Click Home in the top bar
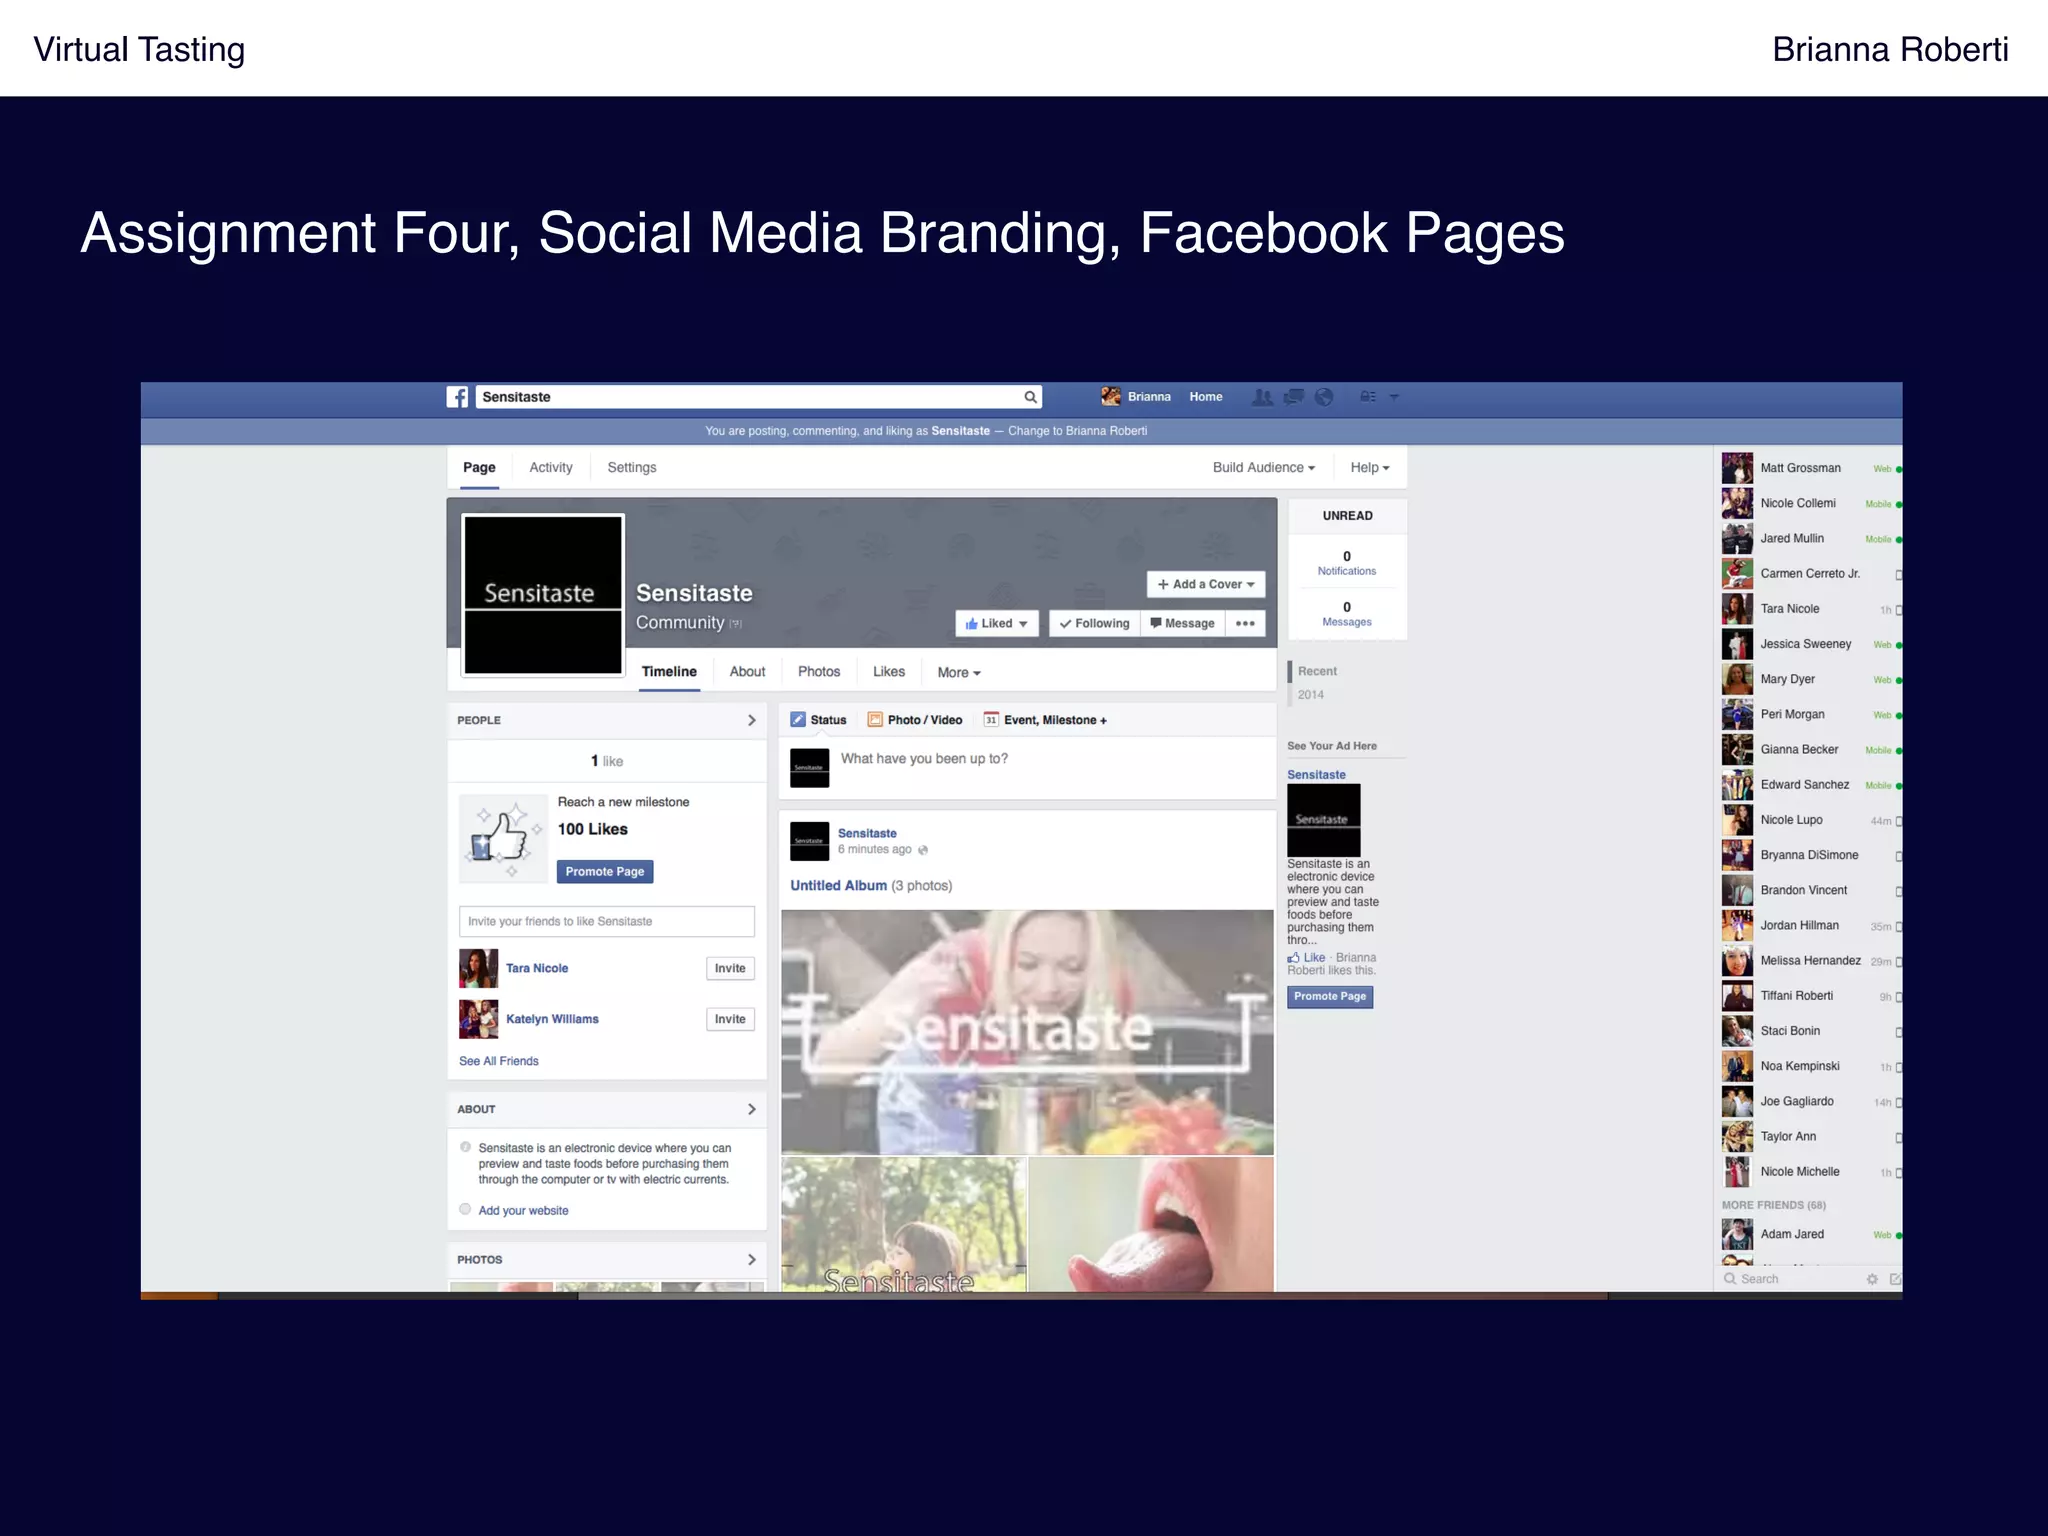Screen dimensions: 2048x1536 click(1206, 397)
